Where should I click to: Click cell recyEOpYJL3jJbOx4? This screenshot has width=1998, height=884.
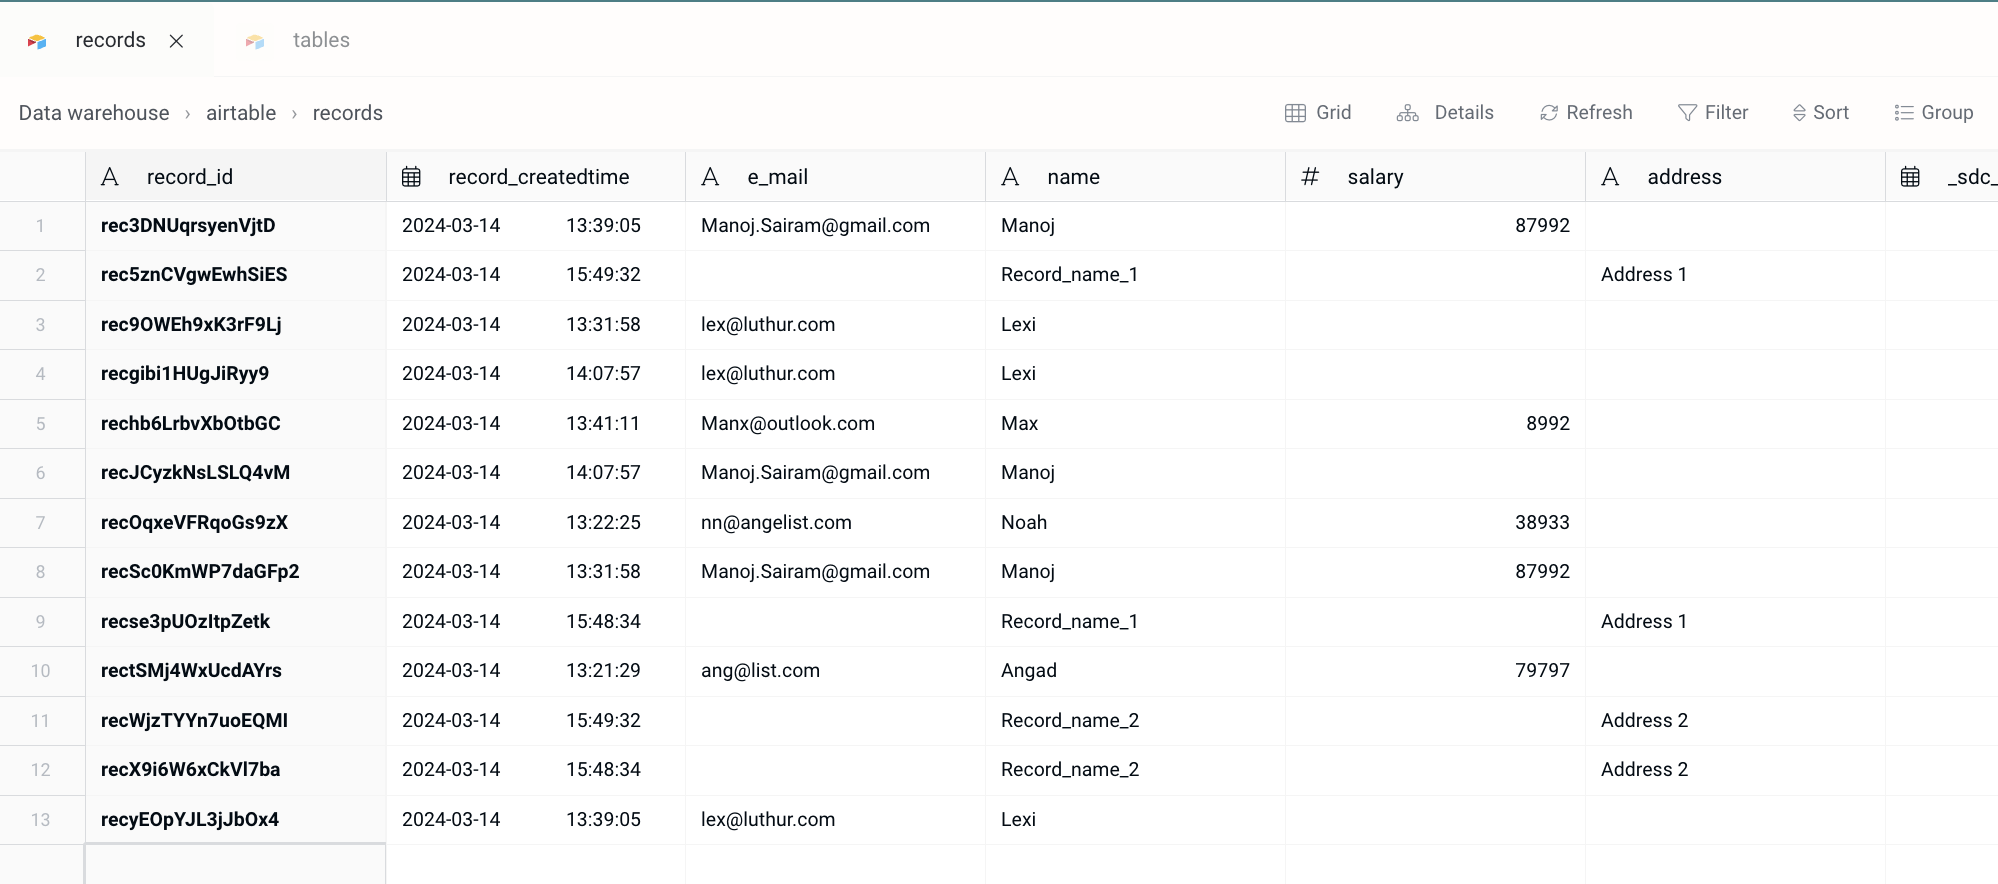pyautogui.click(x=236, y=820)
